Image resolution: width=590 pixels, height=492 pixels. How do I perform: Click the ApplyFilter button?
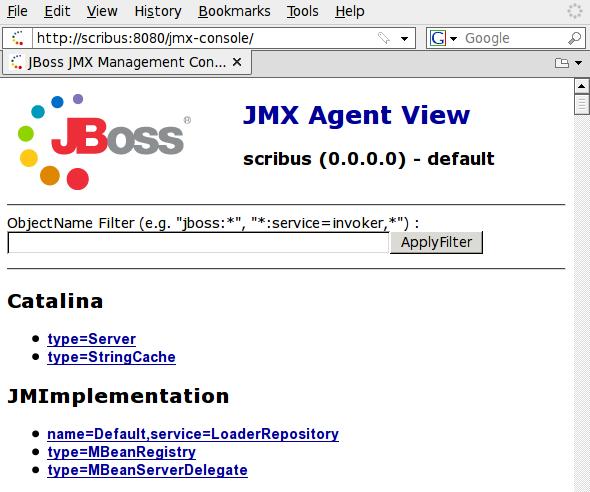pyautogui.click(x=436, y=242)
